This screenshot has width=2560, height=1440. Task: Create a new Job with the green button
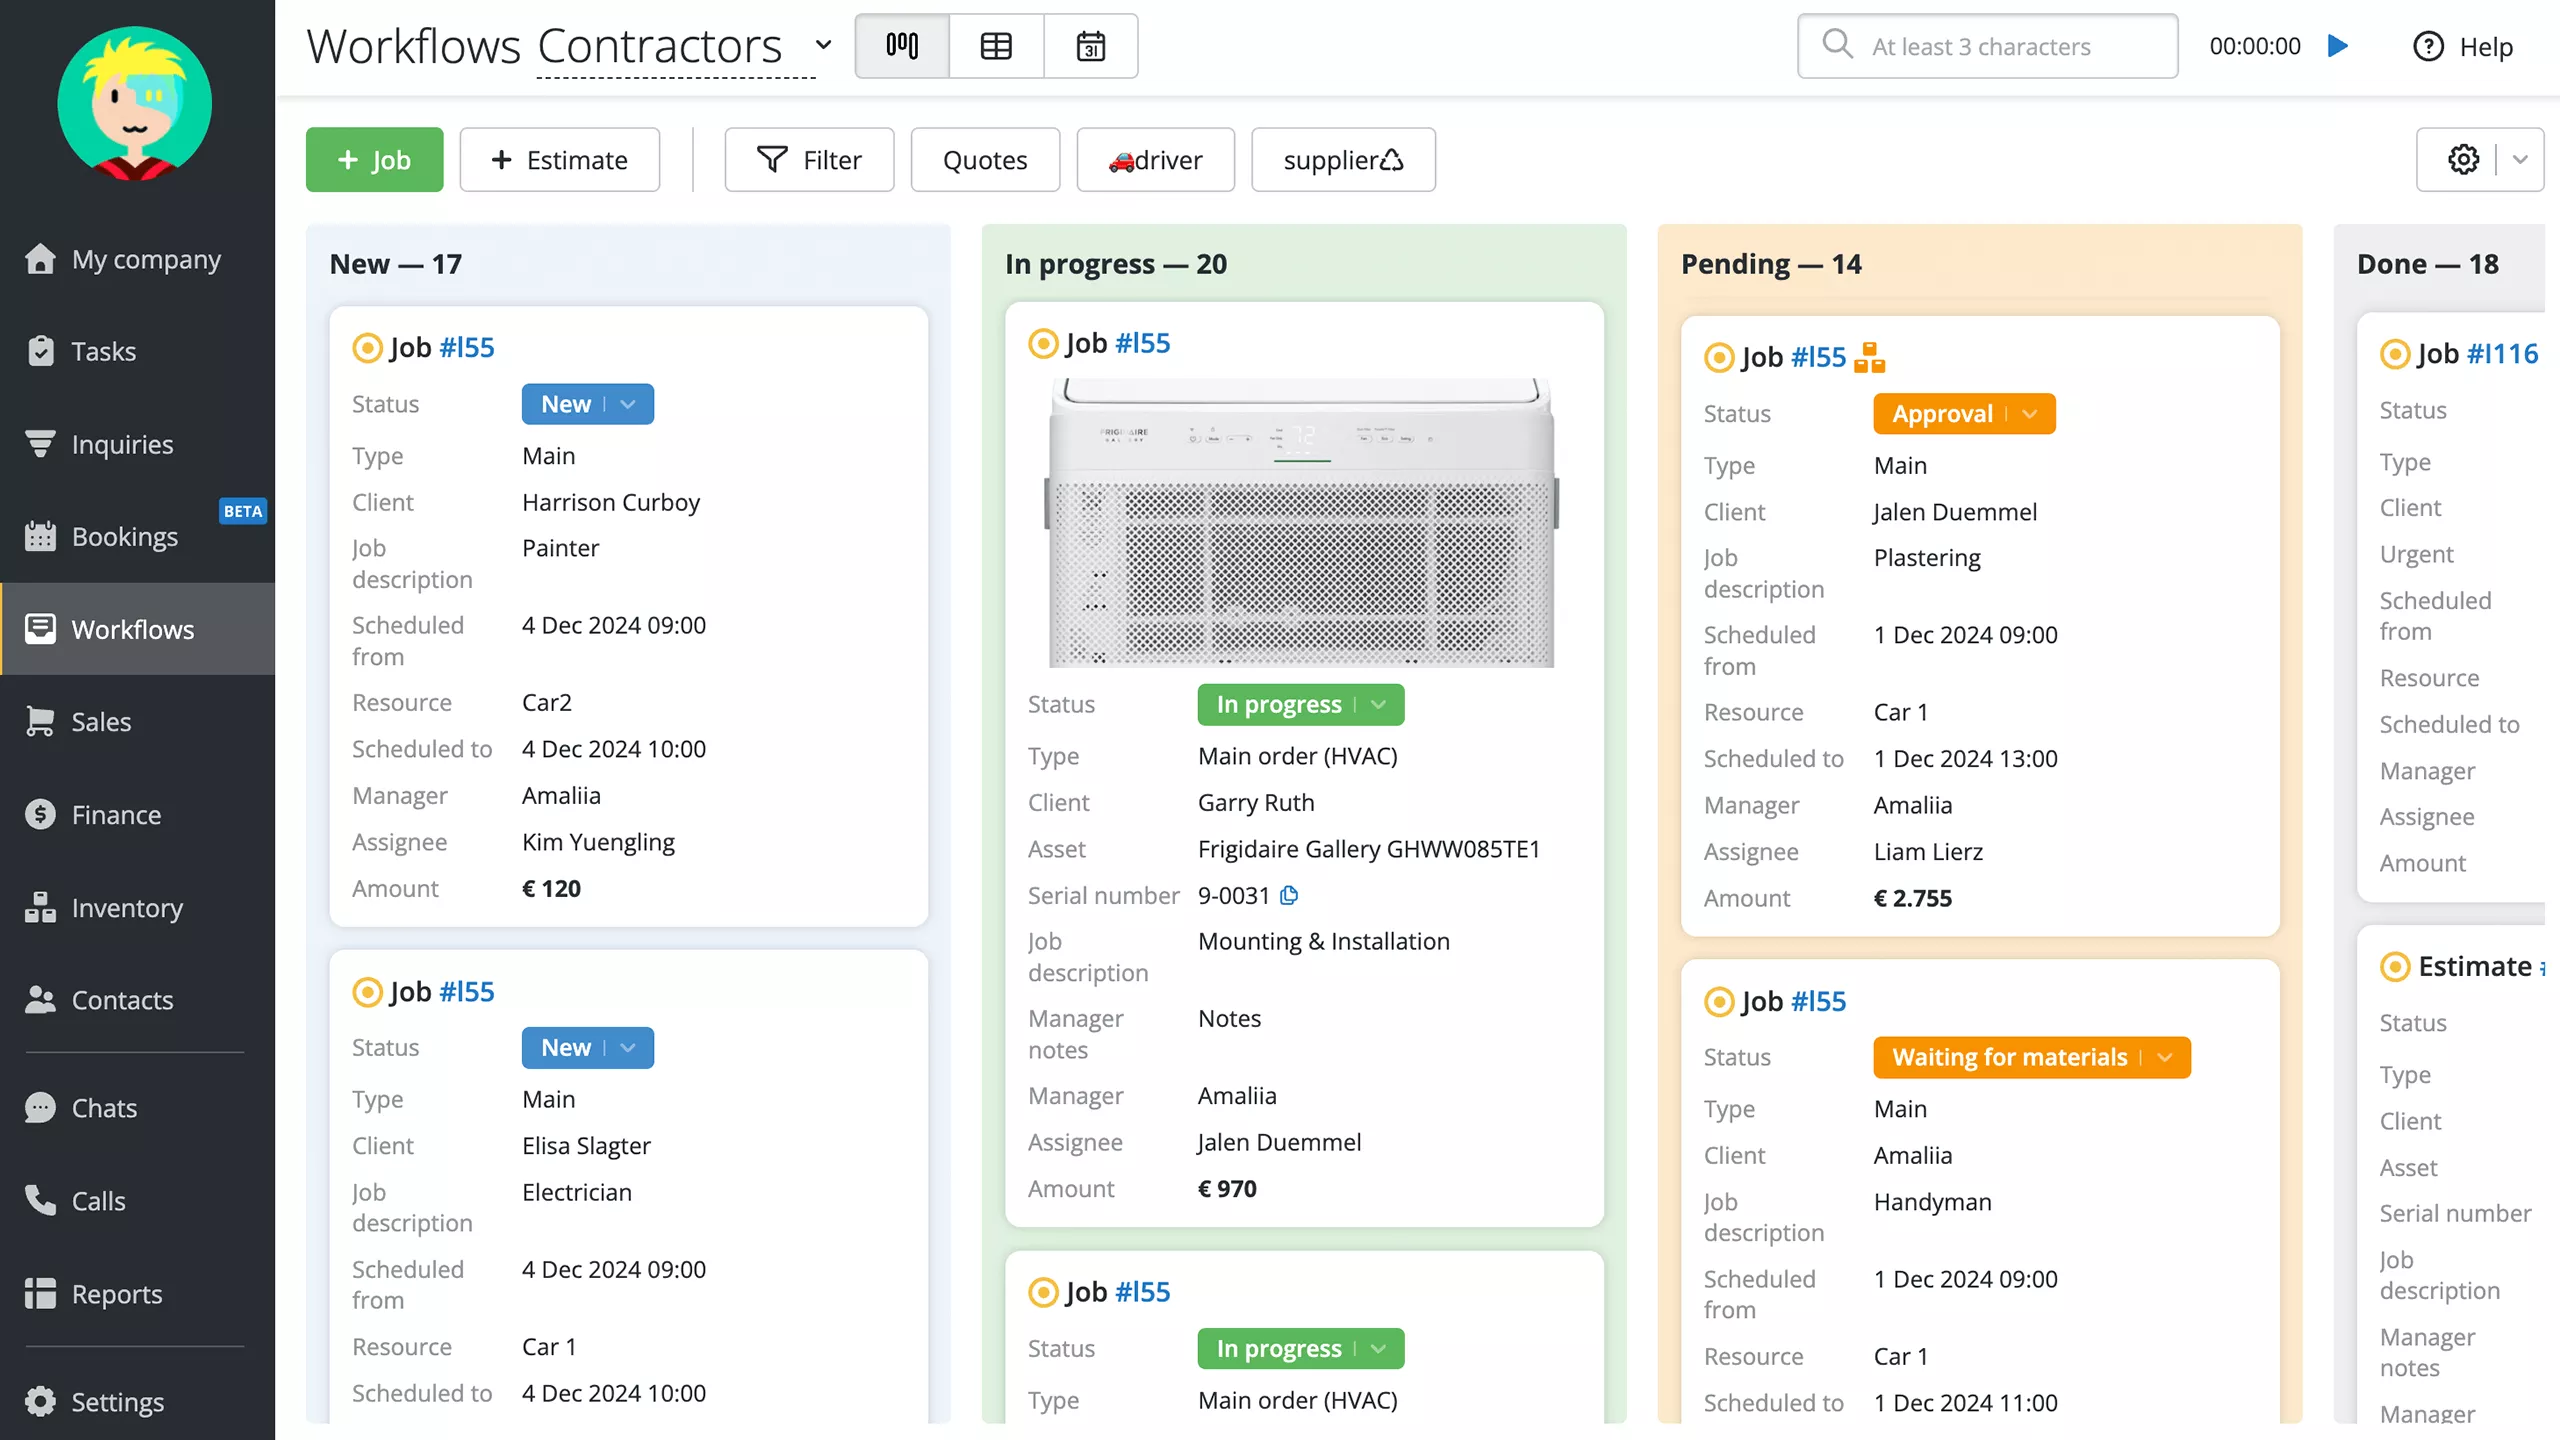click(x=374, y=159)
